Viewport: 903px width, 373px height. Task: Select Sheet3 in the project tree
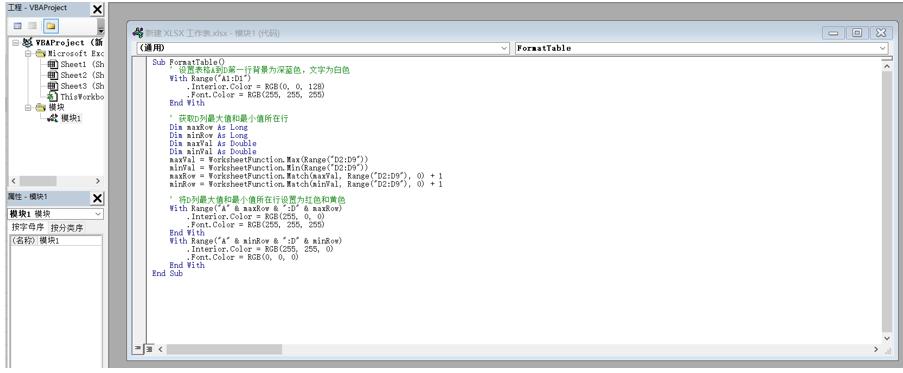pyautogui.click(x=81, y=86)
